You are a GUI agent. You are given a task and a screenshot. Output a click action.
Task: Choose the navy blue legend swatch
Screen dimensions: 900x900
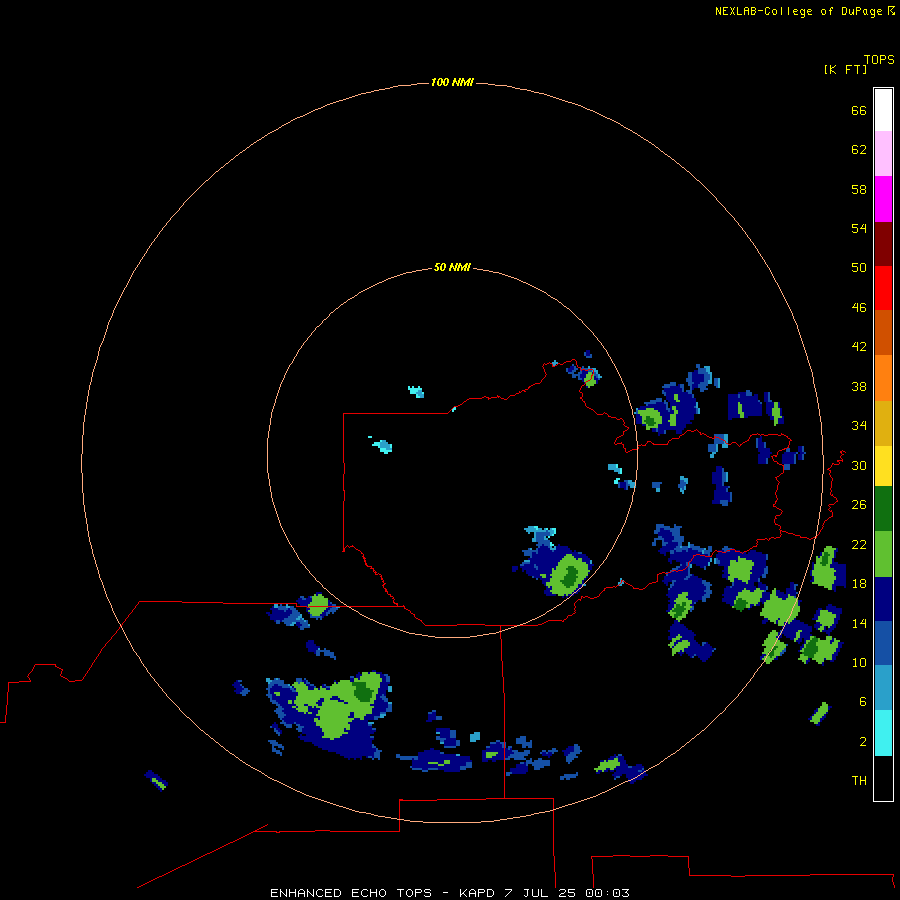coord(883,599)
